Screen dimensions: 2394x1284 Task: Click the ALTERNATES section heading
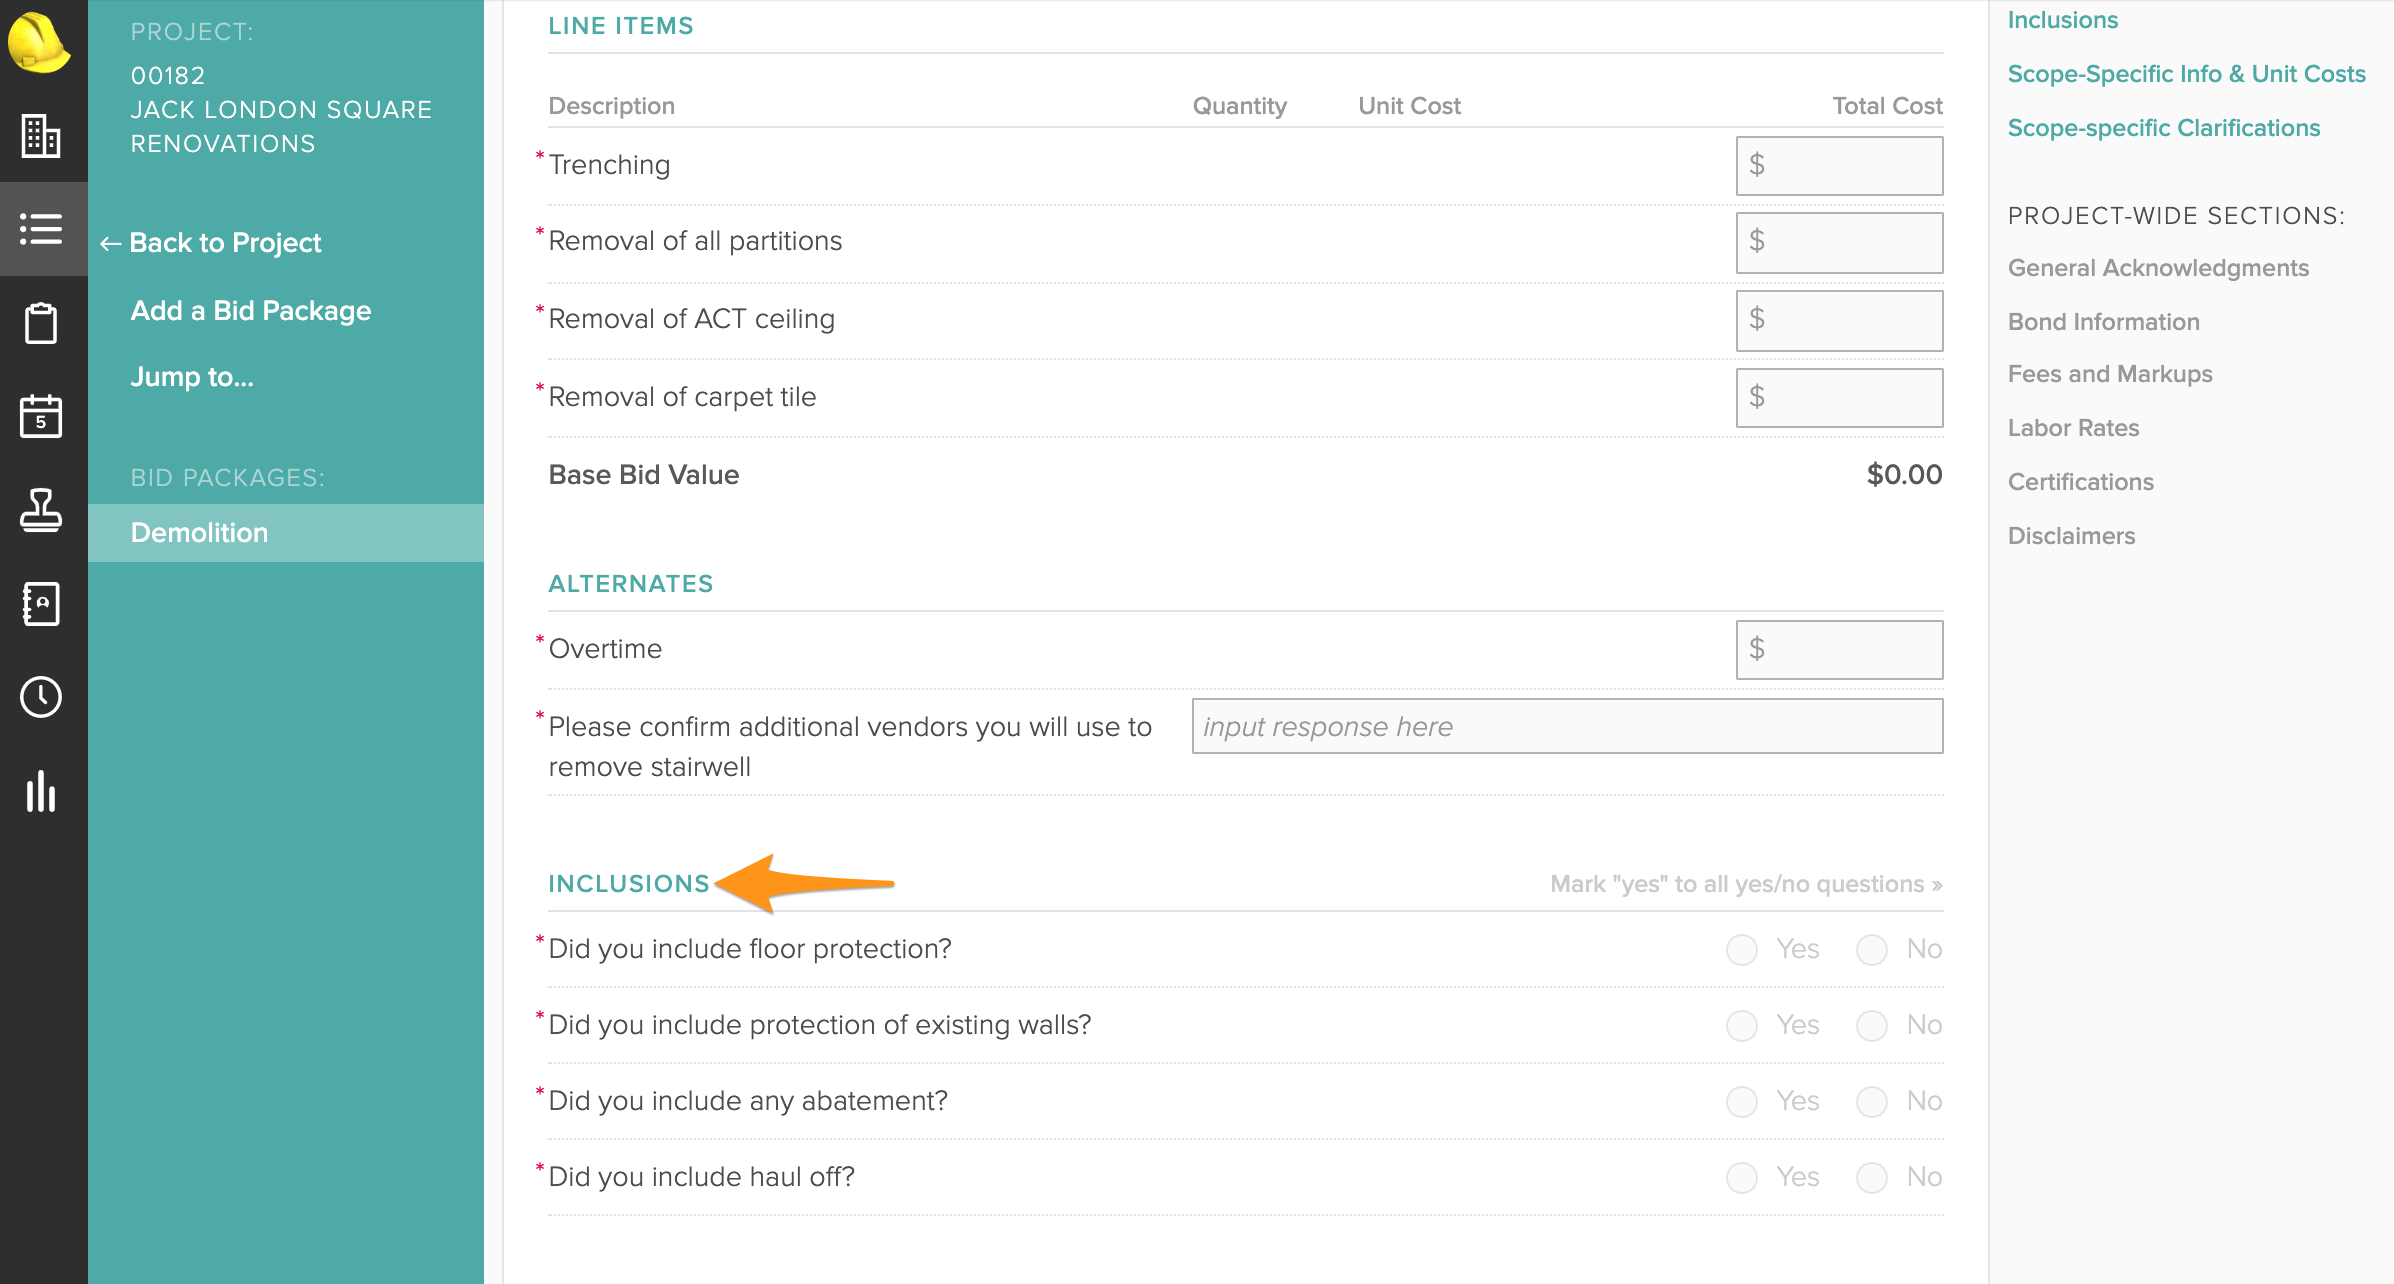tap(630, 584)
